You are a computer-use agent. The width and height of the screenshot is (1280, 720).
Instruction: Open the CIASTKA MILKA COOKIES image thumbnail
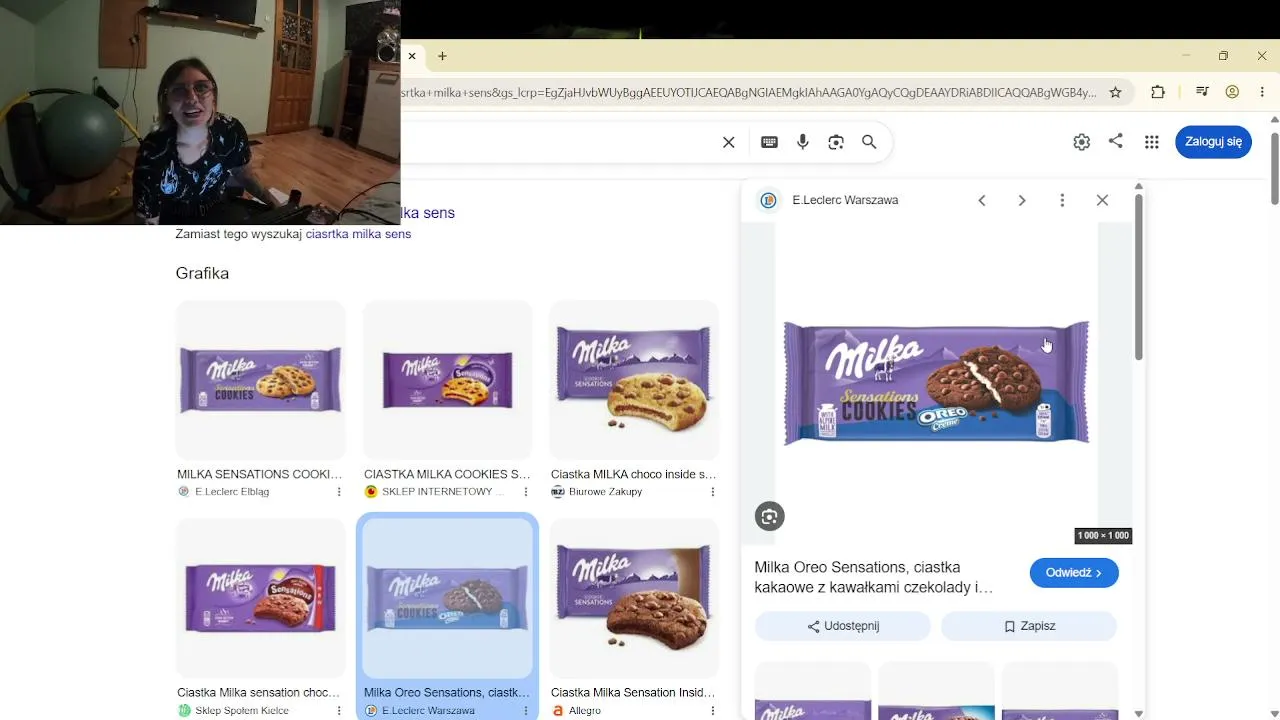(x=447, y=380)
